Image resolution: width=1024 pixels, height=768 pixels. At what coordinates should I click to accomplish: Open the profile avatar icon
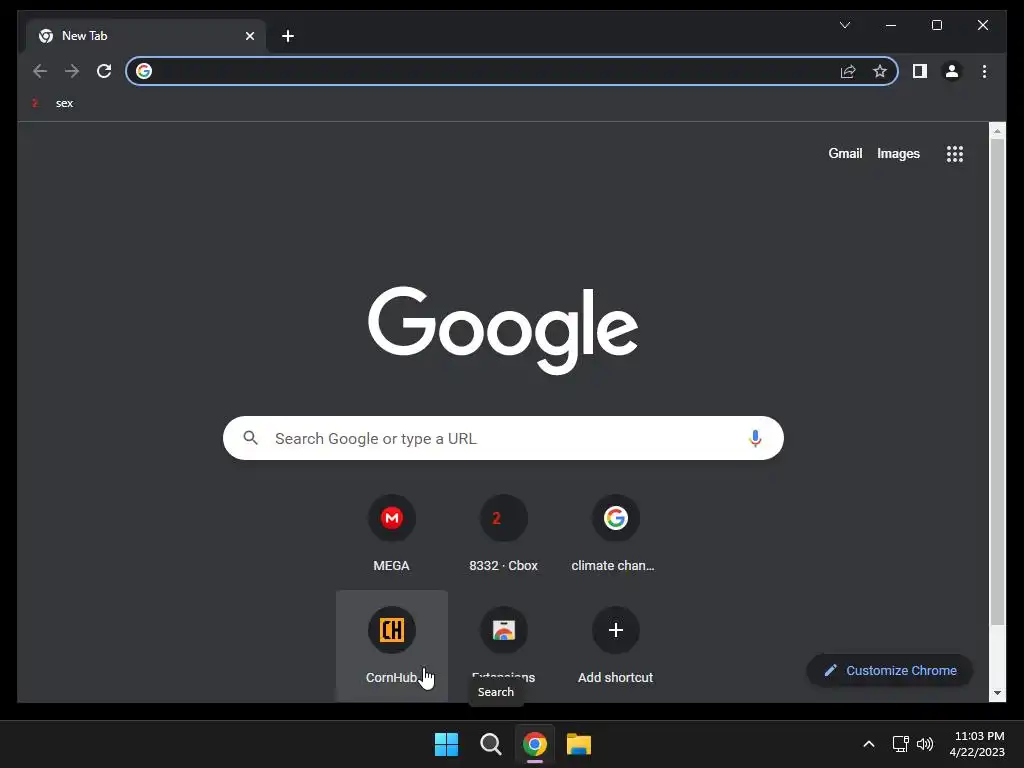pyautogui.click(x=952, y=71)
